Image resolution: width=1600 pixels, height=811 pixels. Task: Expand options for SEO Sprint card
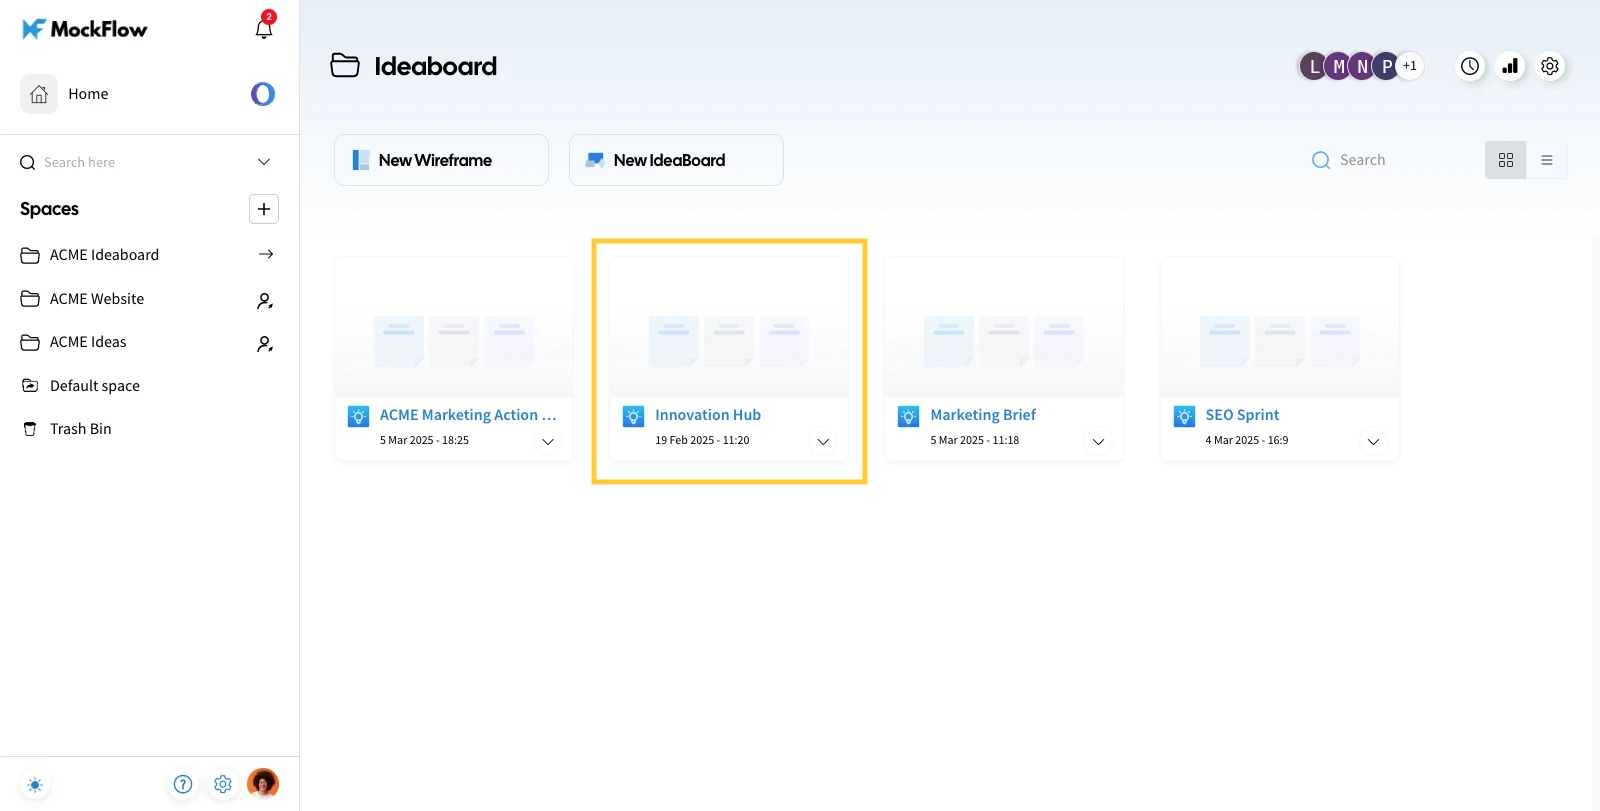pyautogui.click(x=1374, y=442)
